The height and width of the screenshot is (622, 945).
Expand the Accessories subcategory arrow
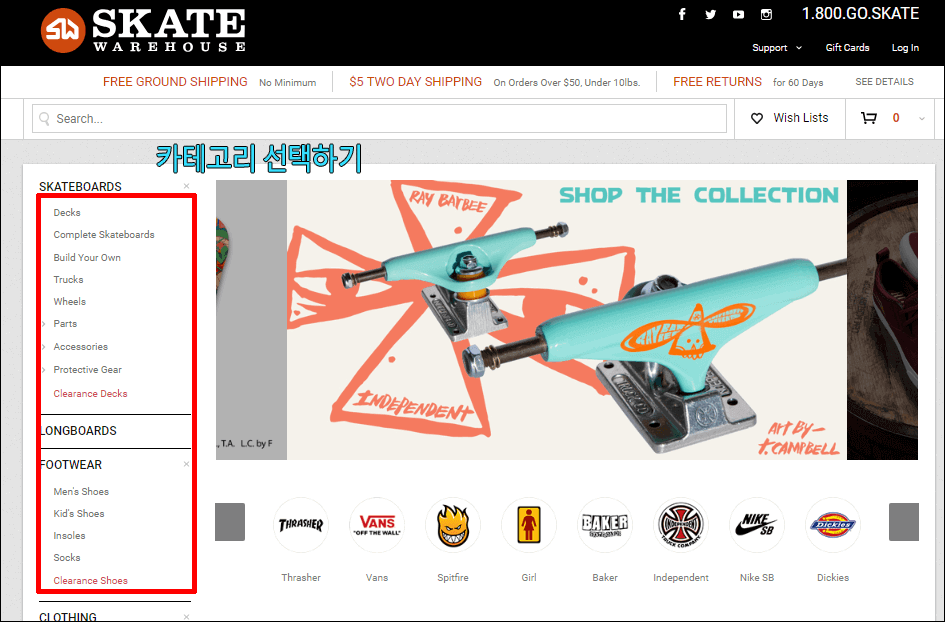(44, 347)
